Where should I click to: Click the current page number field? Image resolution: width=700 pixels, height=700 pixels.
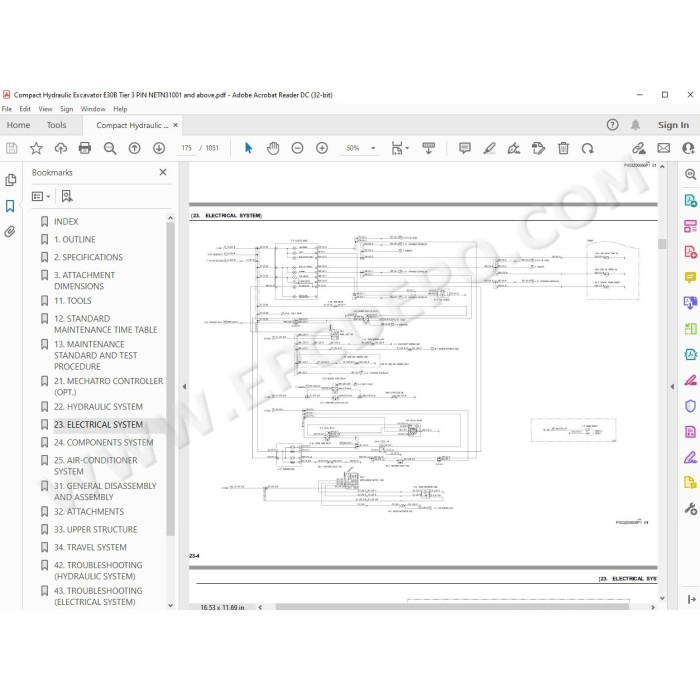(x=187, y=148)
